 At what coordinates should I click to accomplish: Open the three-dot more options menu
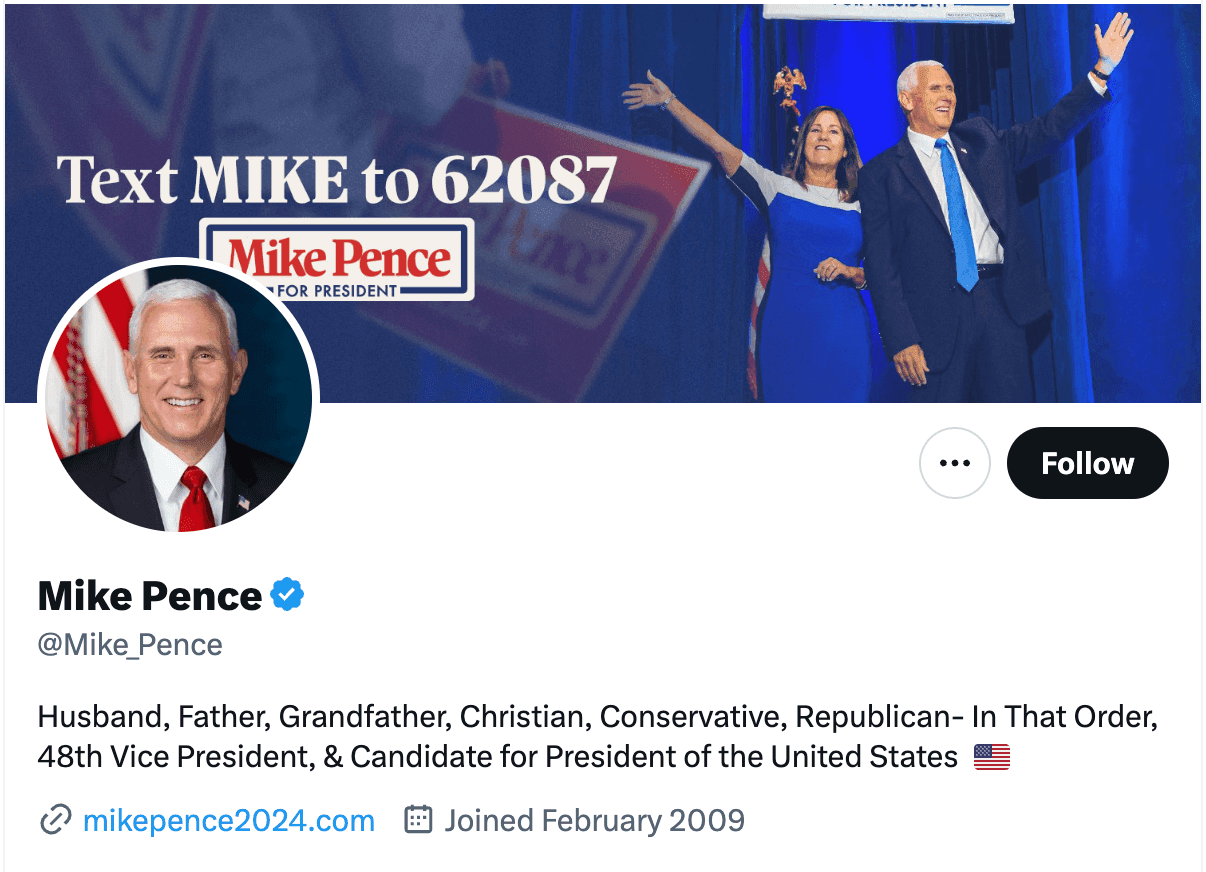click(954, 463)
